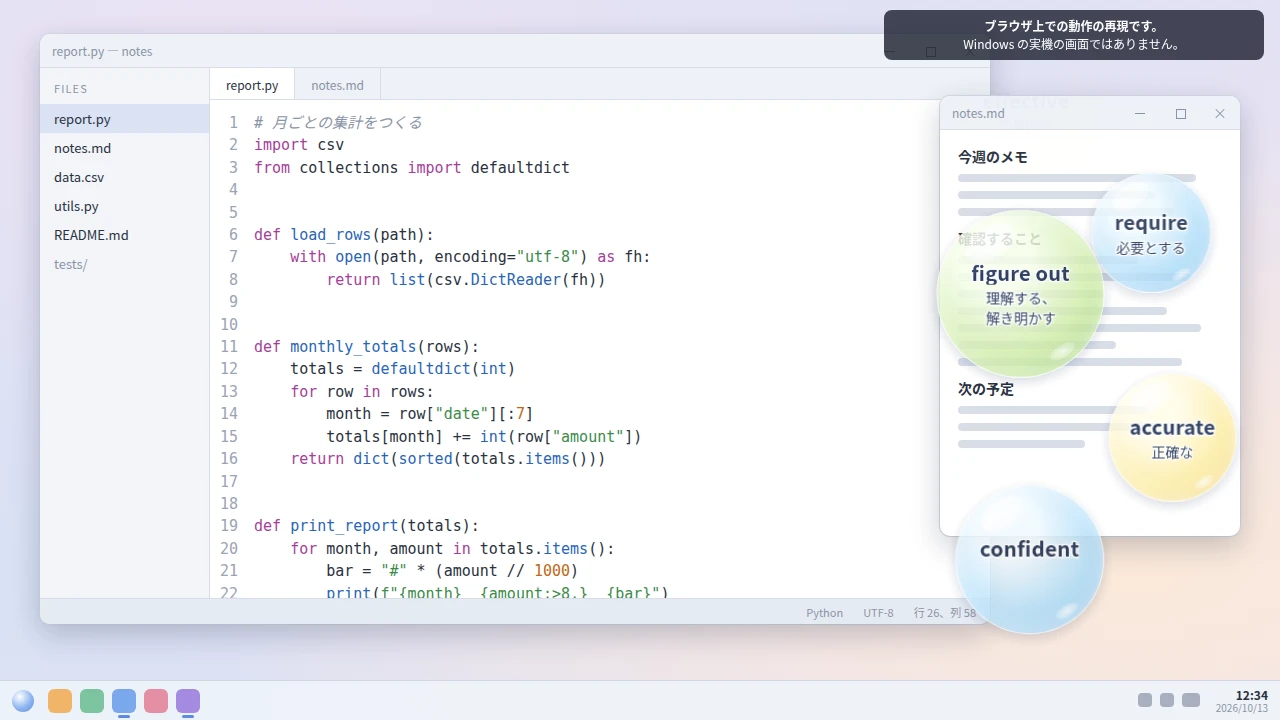Screen dimensions: 1280x720
Task: Pop the 'figure out' word bubble
Action: click(x=1020, y=294)
